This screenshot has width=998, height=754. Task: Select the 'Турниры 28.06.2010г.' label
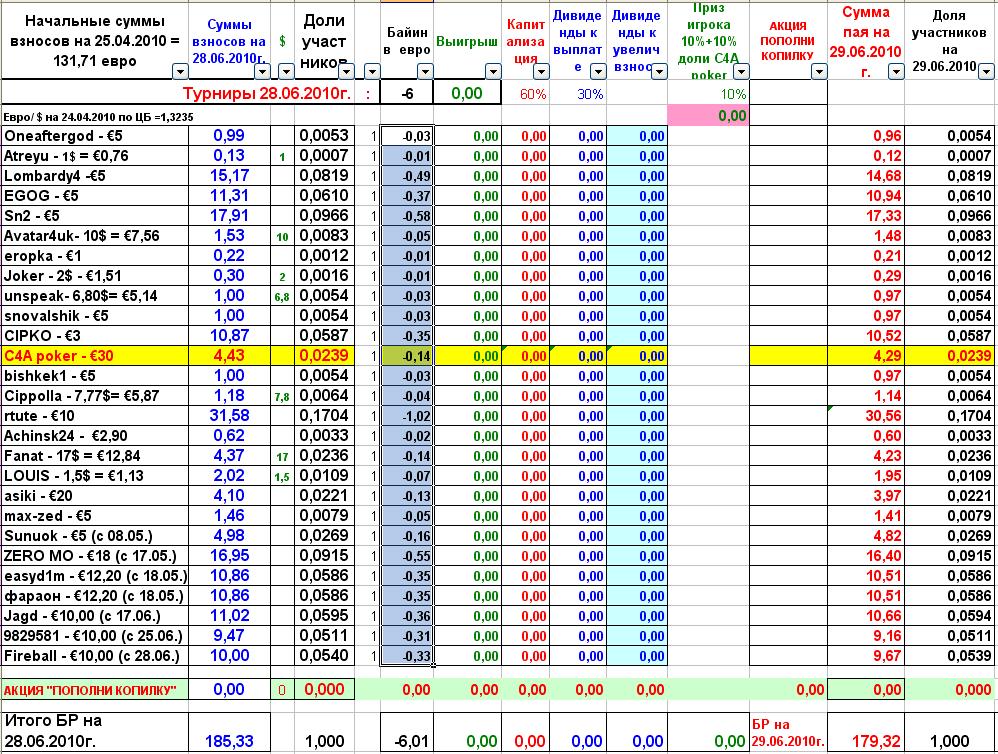coord(267,94)
